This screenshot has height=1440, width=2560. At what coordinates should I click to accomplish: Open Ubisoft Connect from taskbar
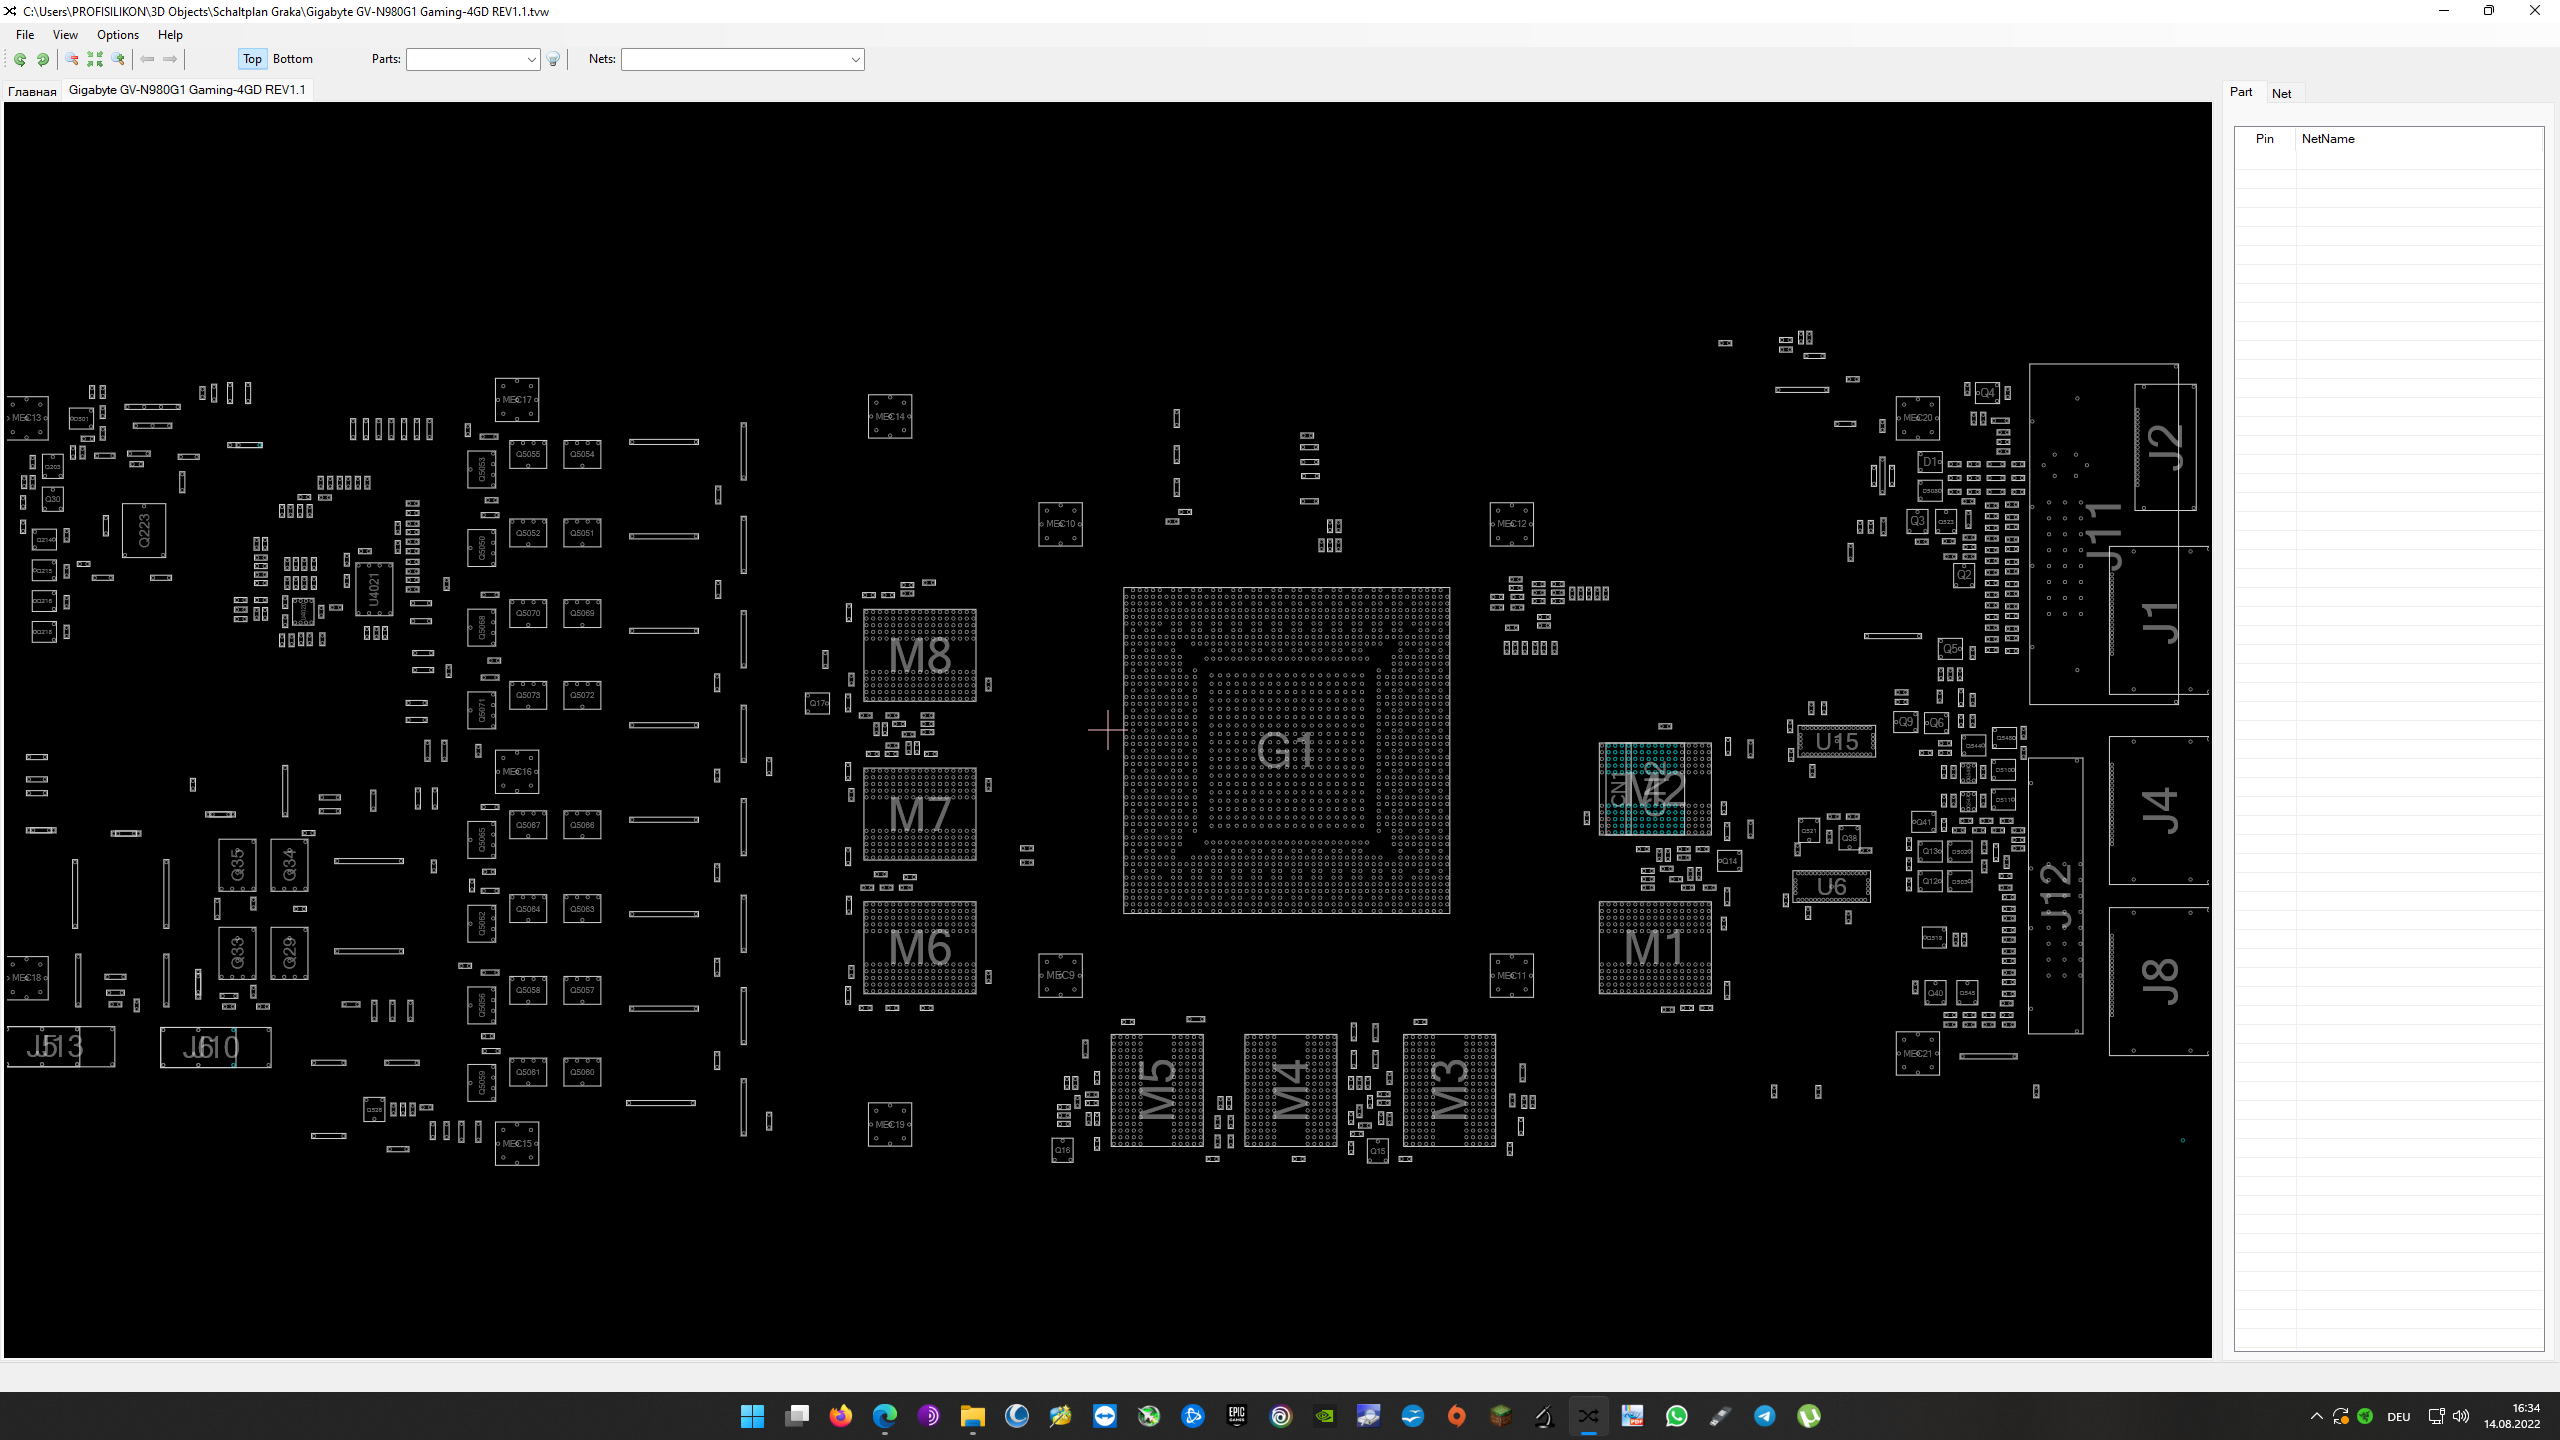[x=1281, y=1416]
